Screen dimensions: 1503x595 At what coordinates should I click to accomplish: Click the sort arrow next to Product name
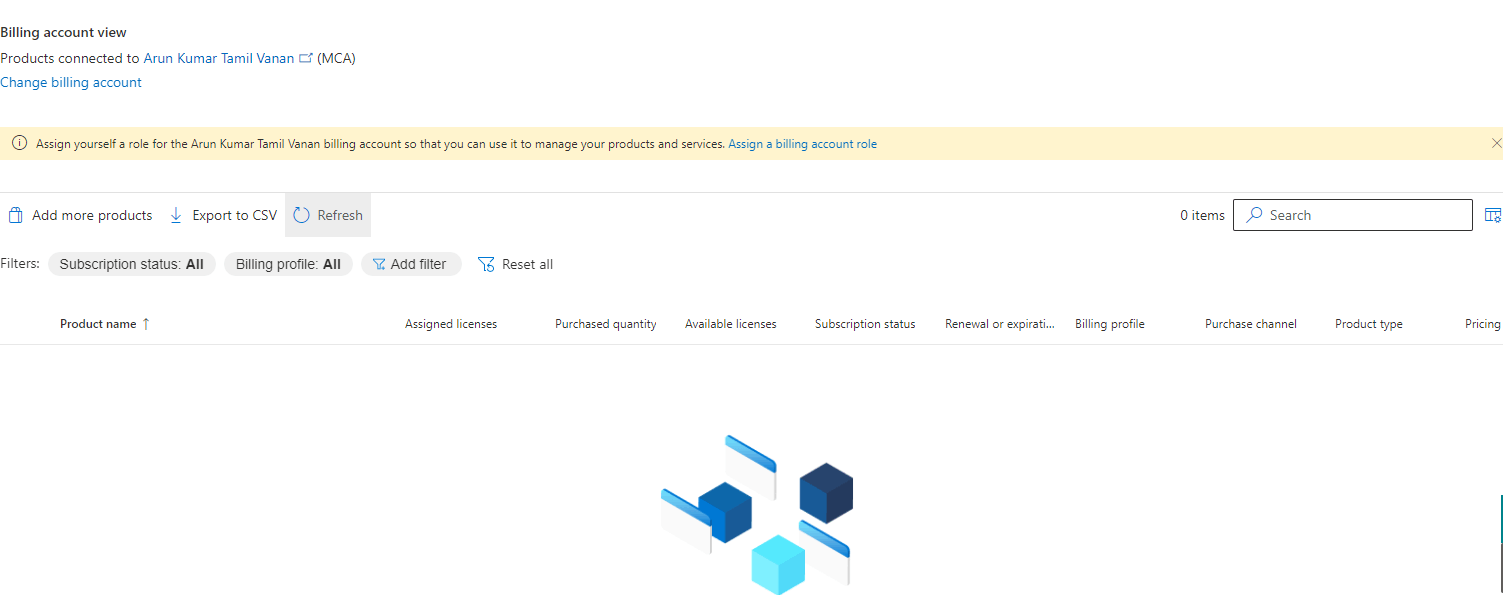pyautogui.click(x=146, y=324)
